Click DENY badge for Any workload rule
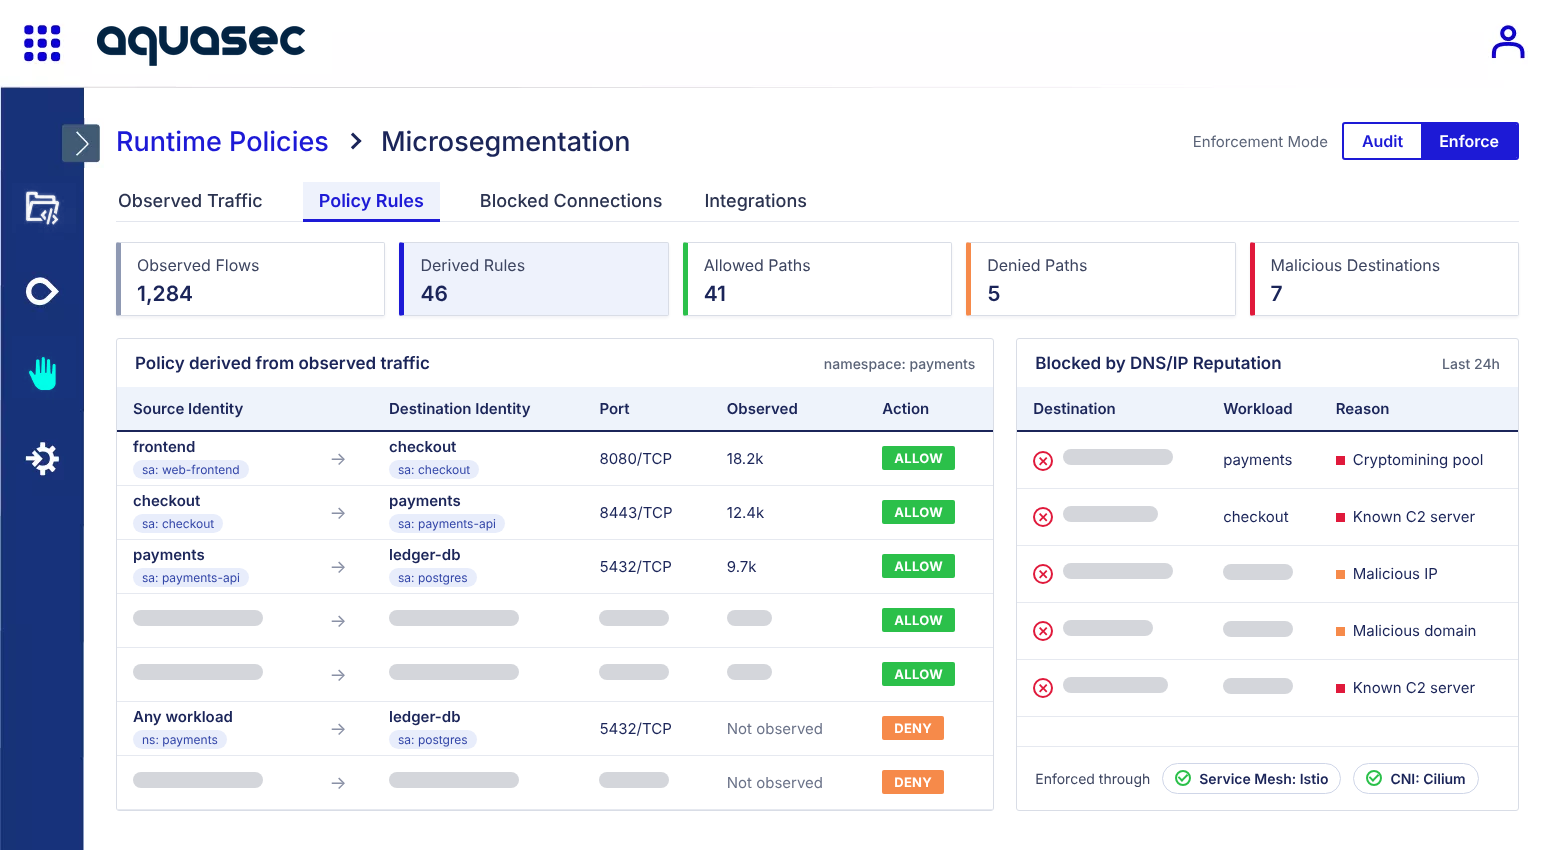Screen dimensions: 1551x850 [912, 728]
